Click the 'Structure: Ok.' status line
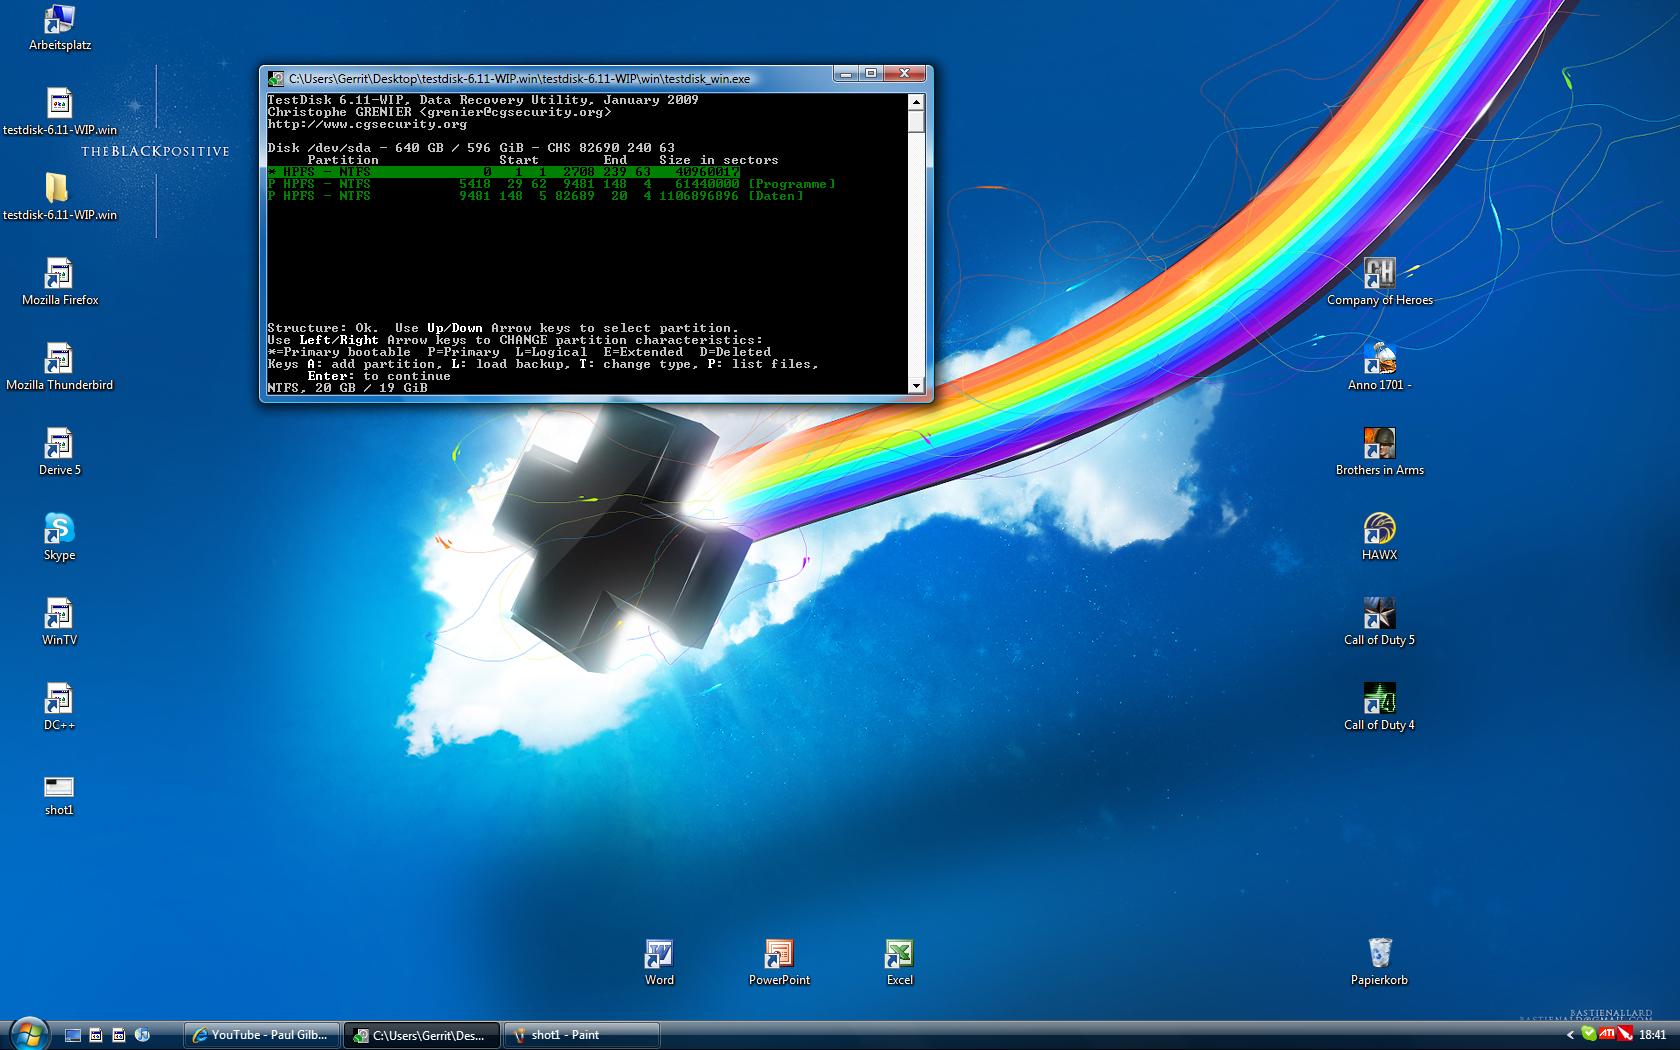Viewport: 1680px width, 1050px height. (x=503, y=328)
